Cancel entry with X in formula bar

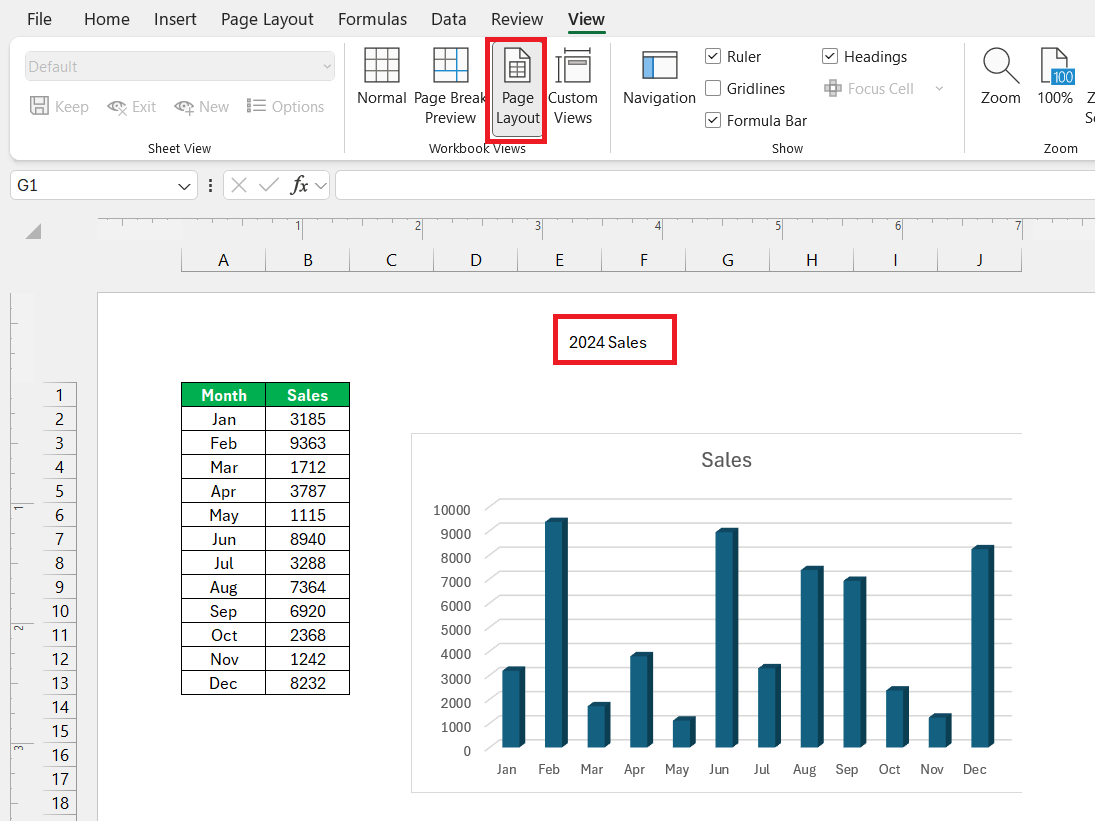[x=239, y=185]
